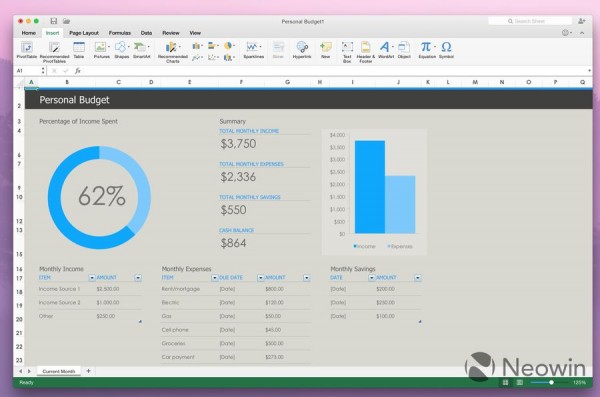Image resolution: width=600 pixels, height=397 pixels.
Task: Insert SmartArt graphic
Action: click(141, 51)
